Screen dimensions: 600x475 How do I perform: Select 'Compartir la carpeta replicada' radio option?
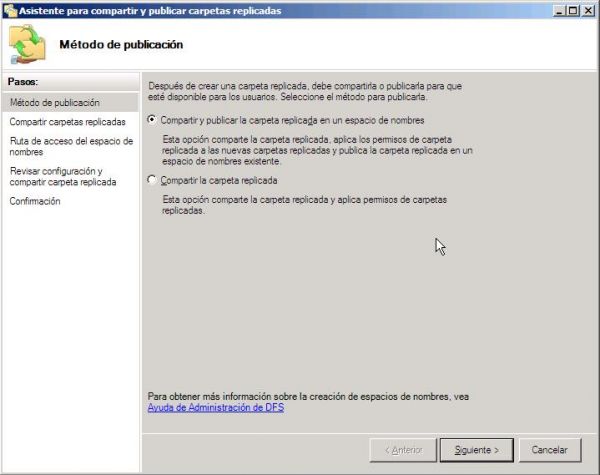(152, 180)
